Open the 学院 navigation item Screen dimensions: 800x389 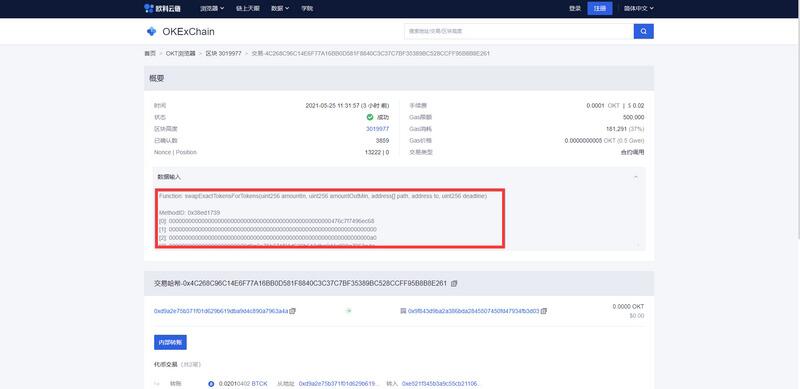tap(307, 8)
